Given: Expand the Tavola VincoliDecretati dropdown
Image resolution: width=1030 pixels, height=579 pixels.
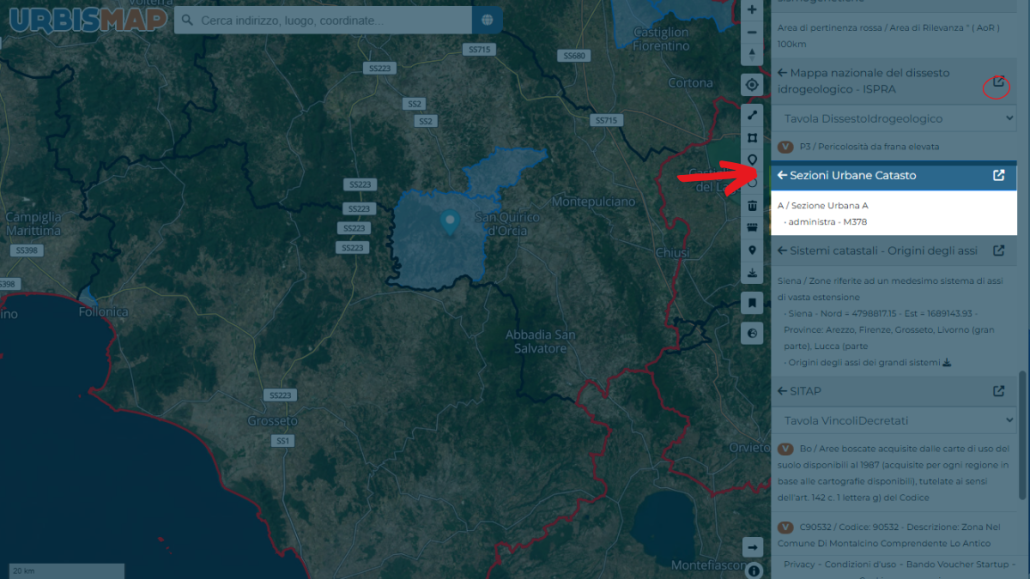Looking at the screenshot, I should (893, 421).
